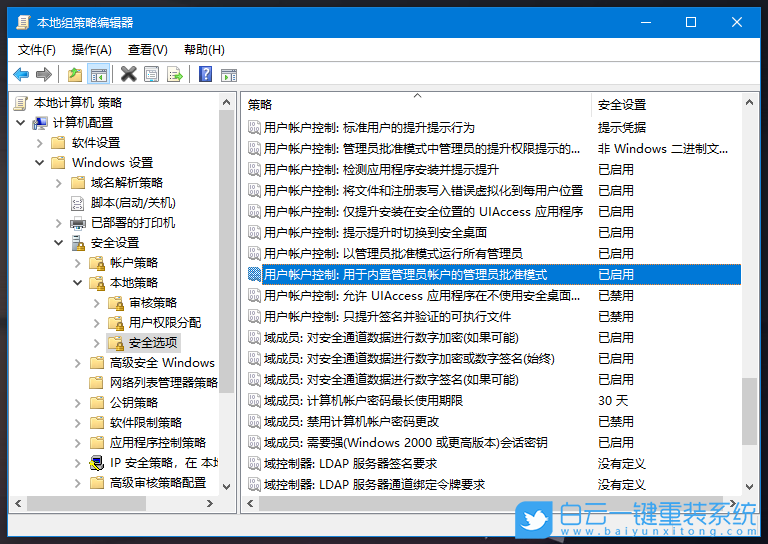
Task: Click the 帐户策略 folder icon
Action: coord(97,263)
